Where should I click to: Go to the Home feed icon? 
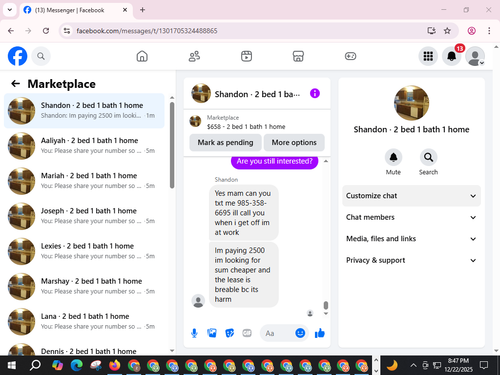tap(142, 56)
